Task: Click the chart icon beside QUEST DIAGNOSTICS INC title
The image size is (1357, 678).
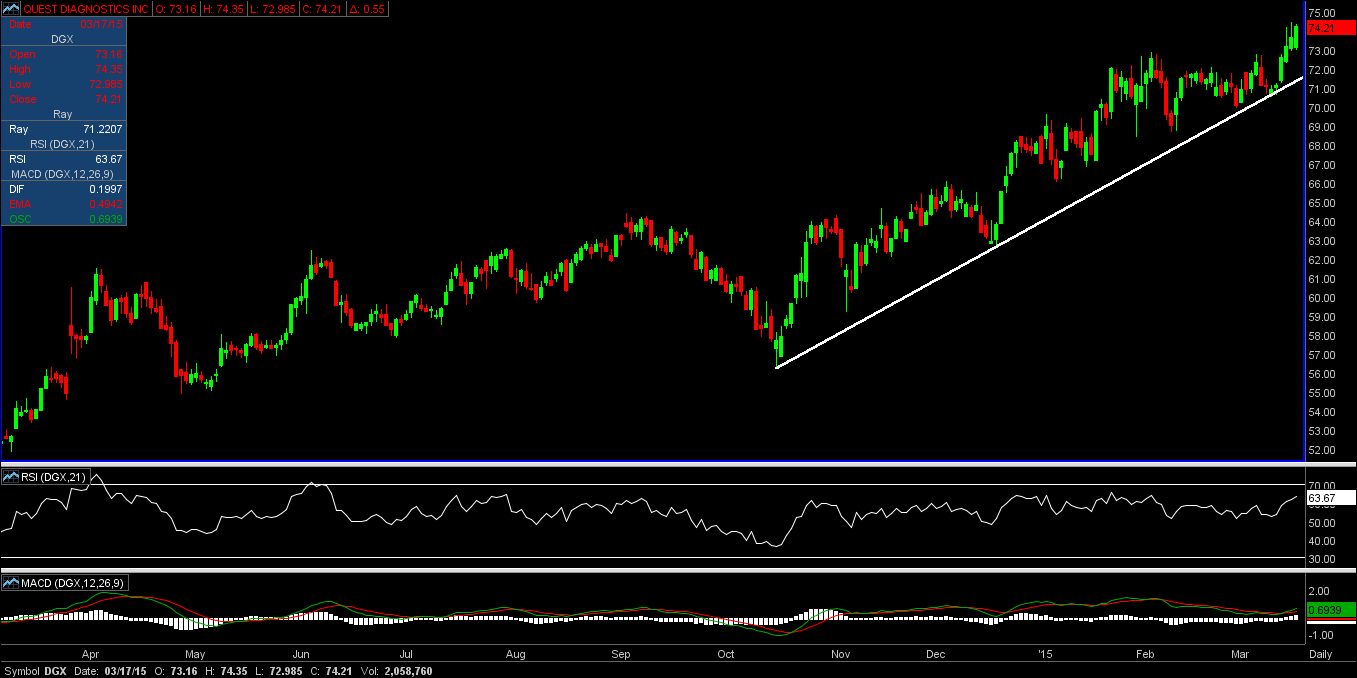Action: [x=11, y=8]
